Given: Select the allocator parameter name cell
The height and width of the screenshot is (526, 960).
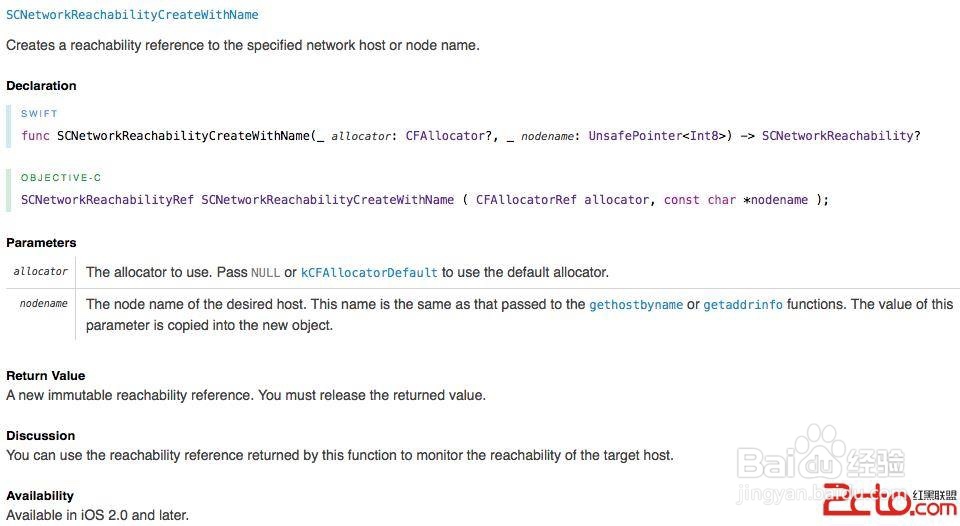Looking at the screenshot, I should pyautogui.click(x=40, y=272).
